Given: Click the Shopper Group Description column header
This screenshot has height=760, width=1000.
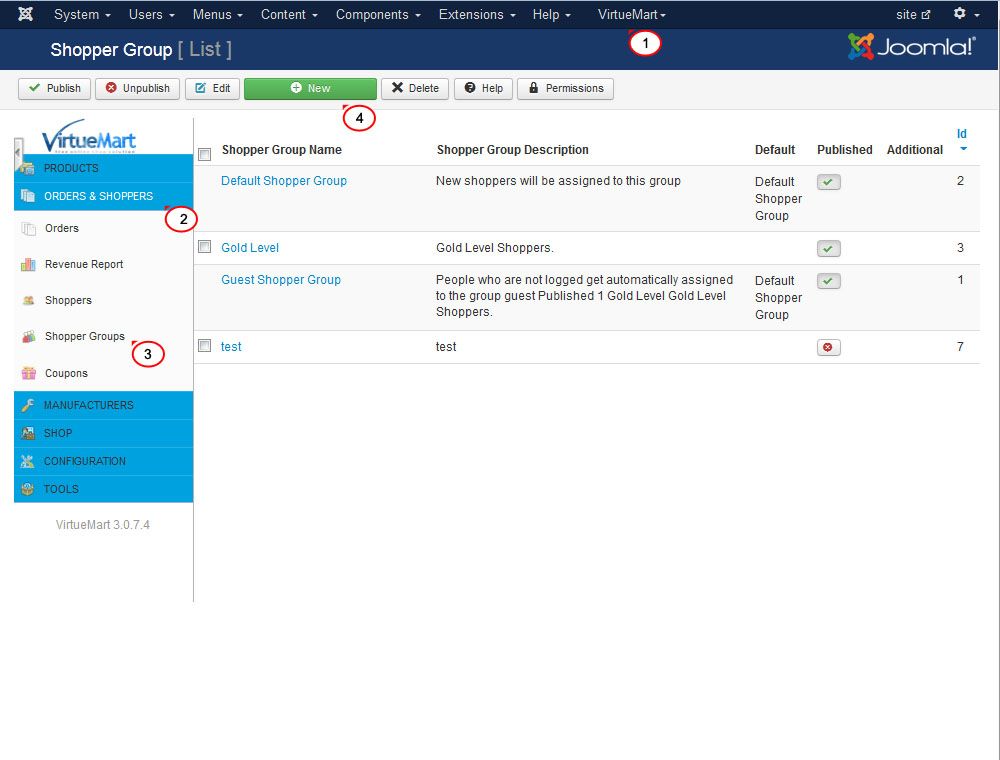Looking at the screenshot, I should (x=513, y=150).
